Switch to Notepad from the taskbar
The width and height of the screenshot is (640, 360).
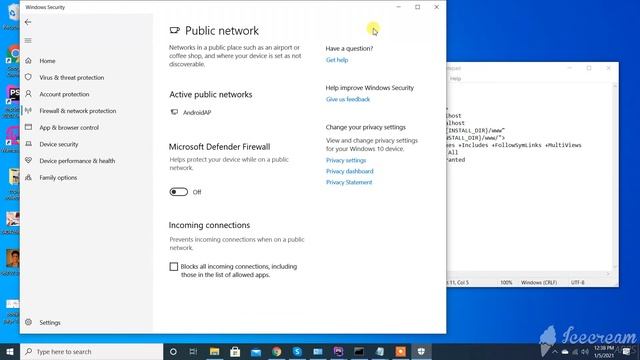point(380,351)
